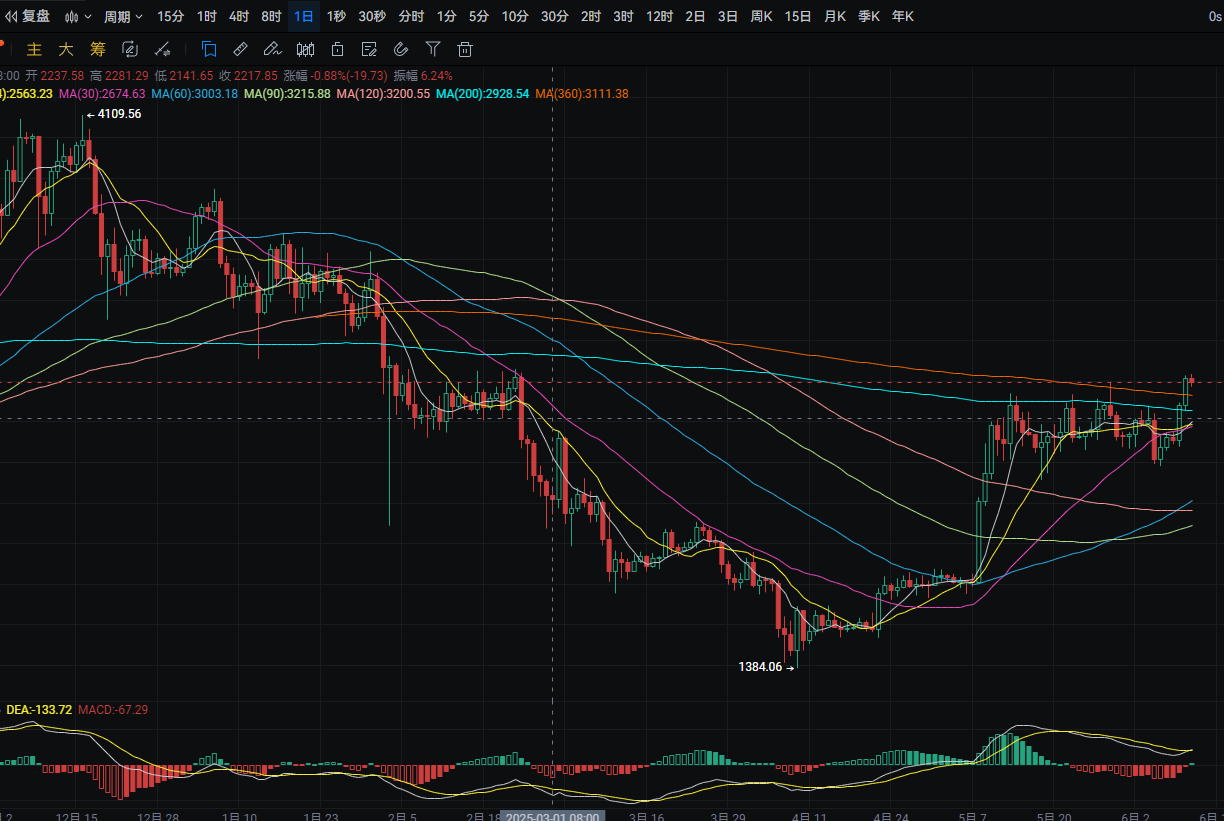Click the 振幅 6.24% amplitude value
This screenshot has height=821, width=1224.
pos(423,75)
